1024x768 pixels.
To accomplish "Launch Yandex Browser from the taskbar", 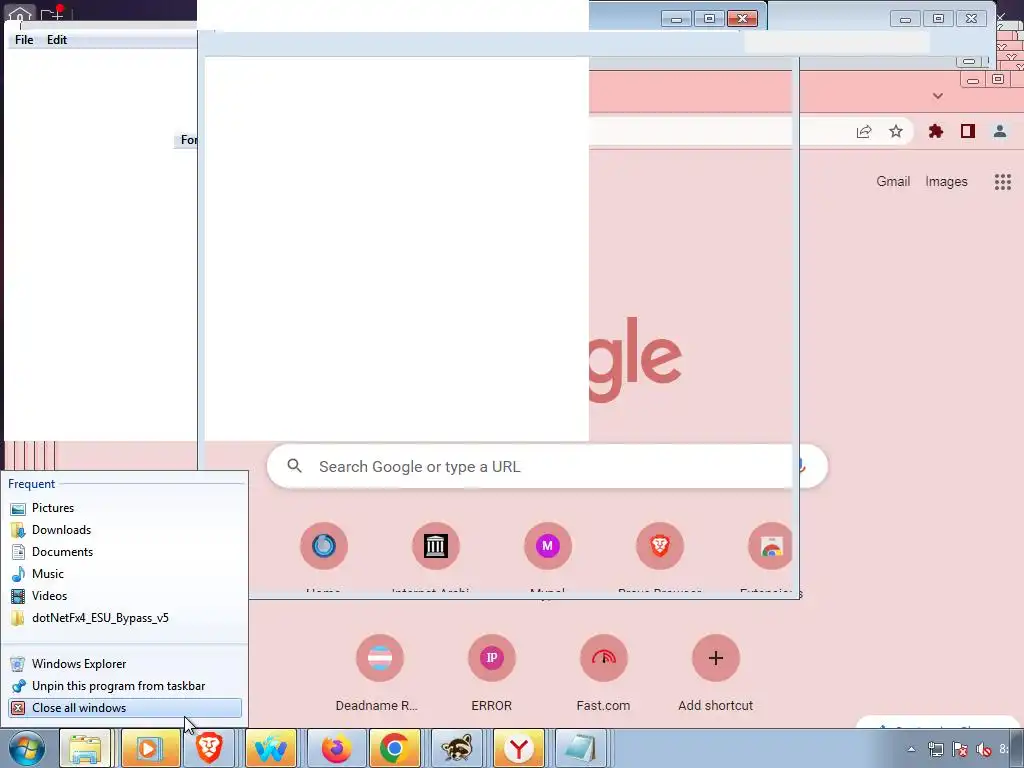I will click(518, 748).
